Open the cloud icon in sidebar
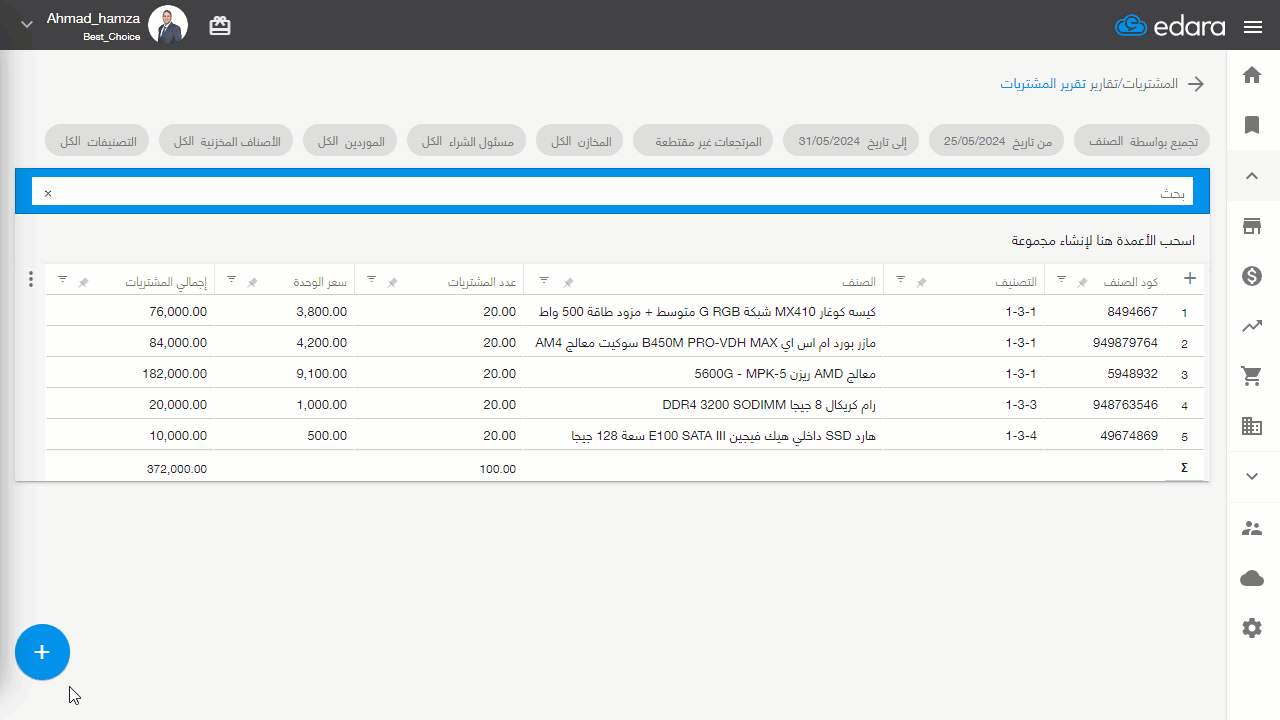The image size is (1280, 720). [1252, 578]
